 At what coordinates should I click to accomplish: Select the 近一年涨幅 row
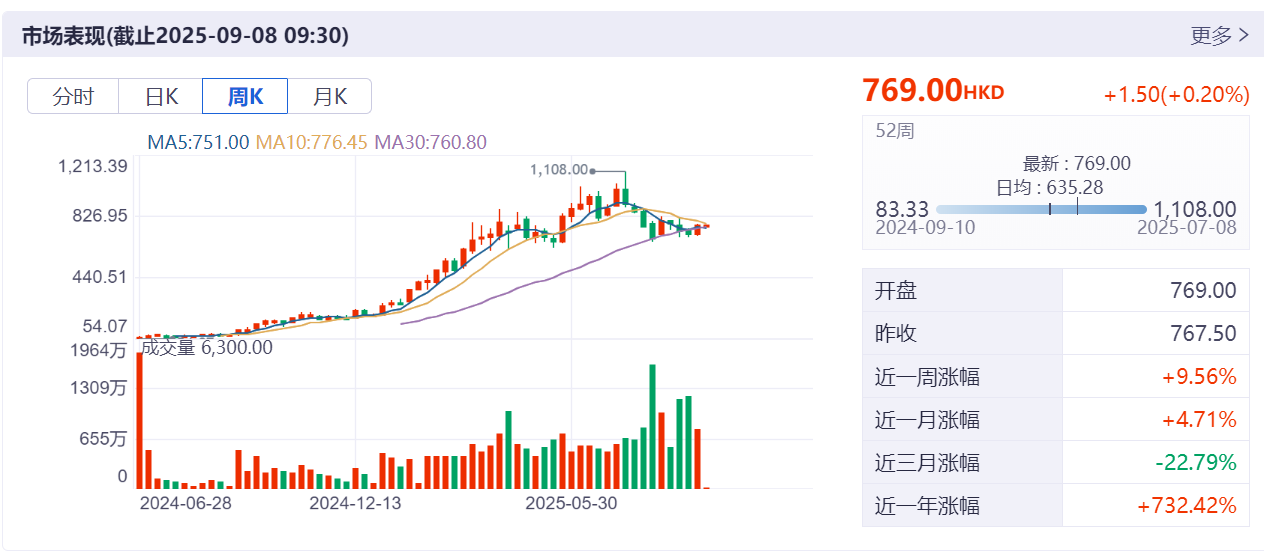click(1055, 506)
